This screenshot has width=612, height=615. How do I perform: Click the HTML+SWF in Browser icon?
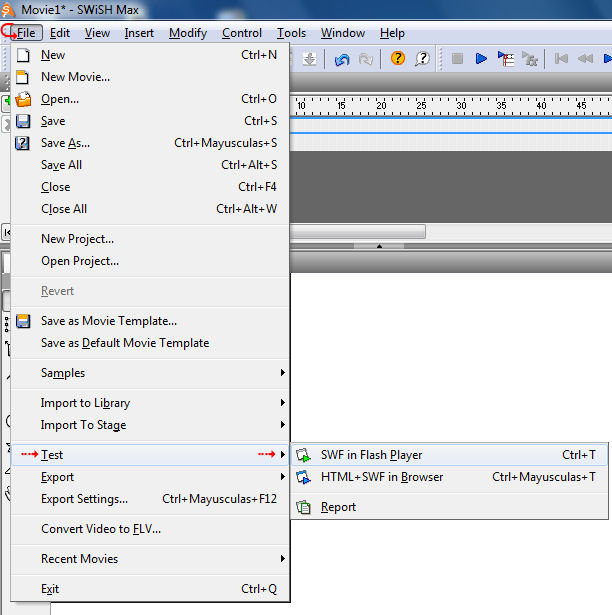tap(303, 477)
